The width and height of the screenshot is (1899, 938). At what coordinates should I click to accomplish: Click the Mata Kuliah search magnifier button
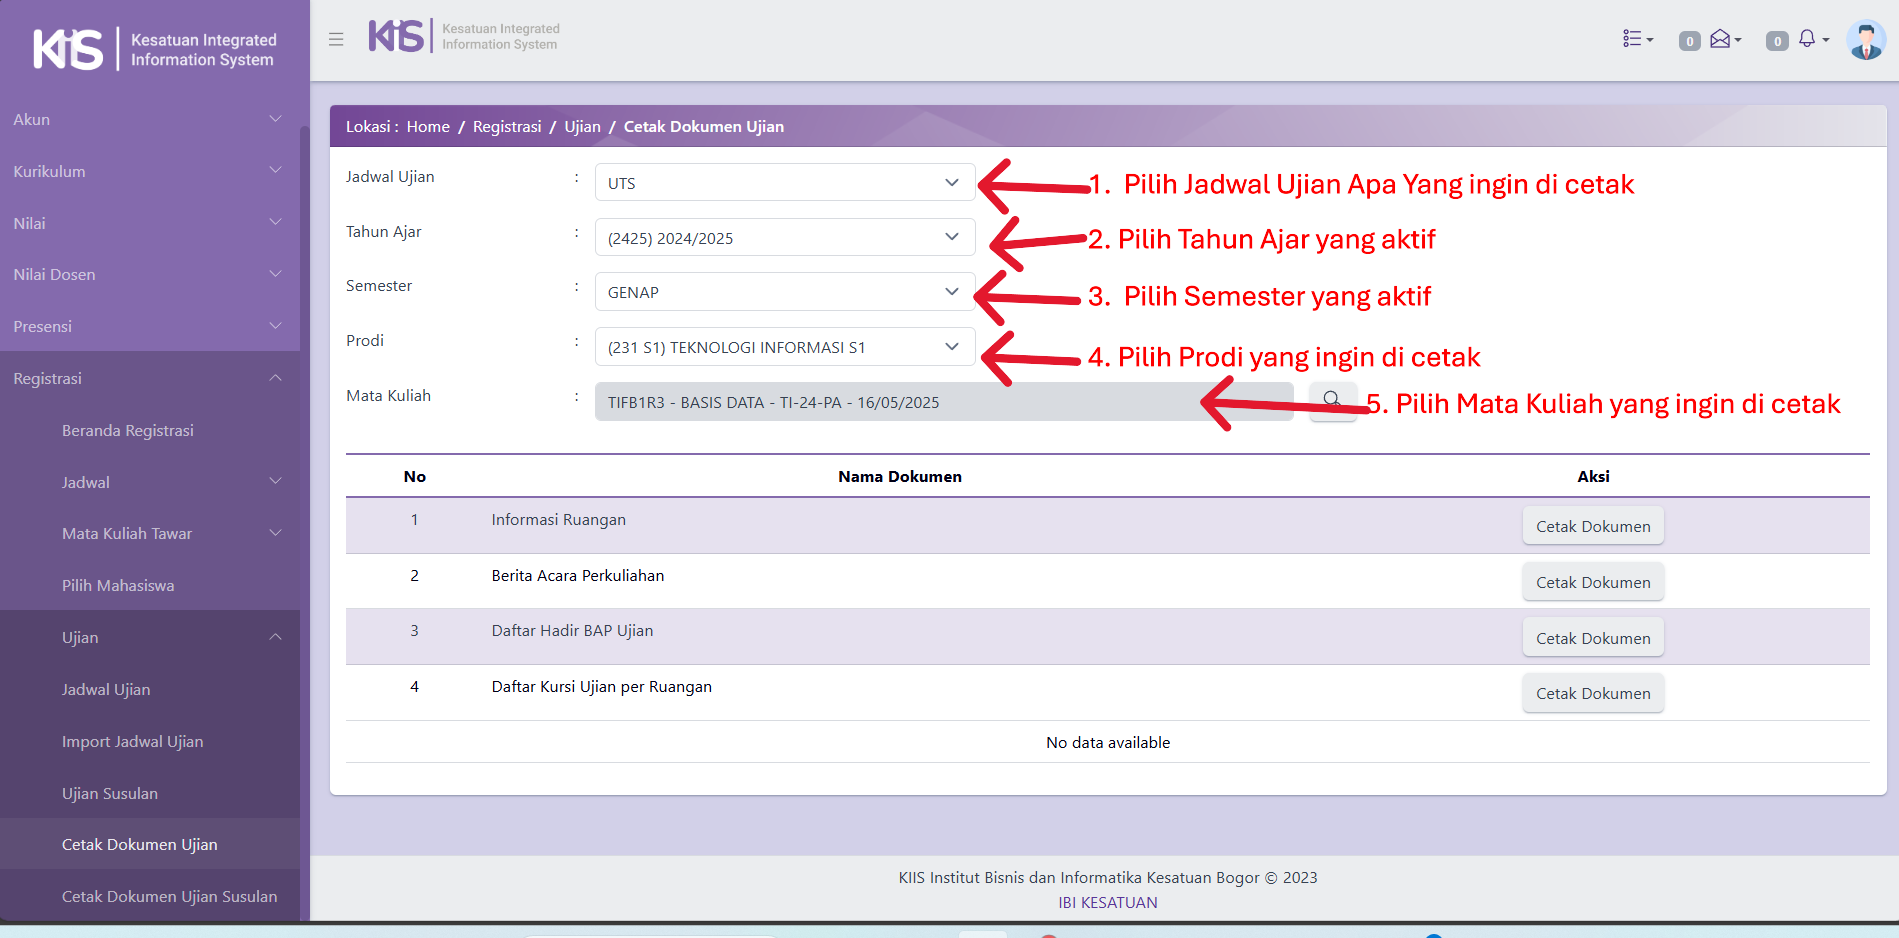(1332, 401)
